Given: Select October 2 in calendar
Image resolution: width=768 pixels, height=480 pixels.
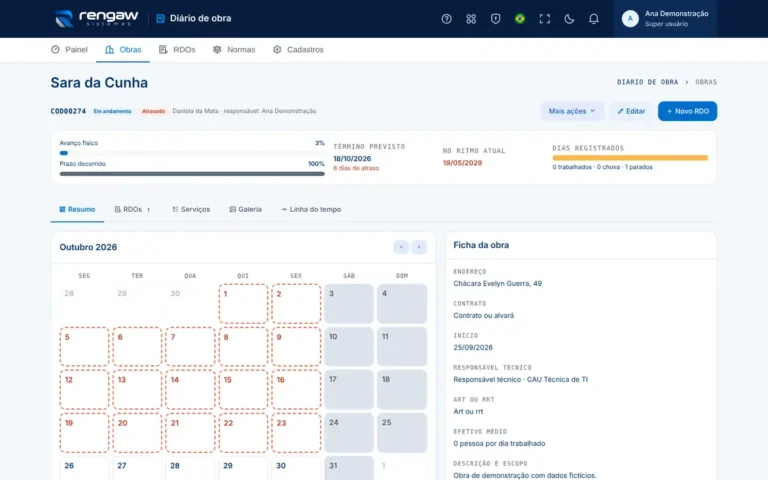Looking at the screenshot, I should 296,304.
